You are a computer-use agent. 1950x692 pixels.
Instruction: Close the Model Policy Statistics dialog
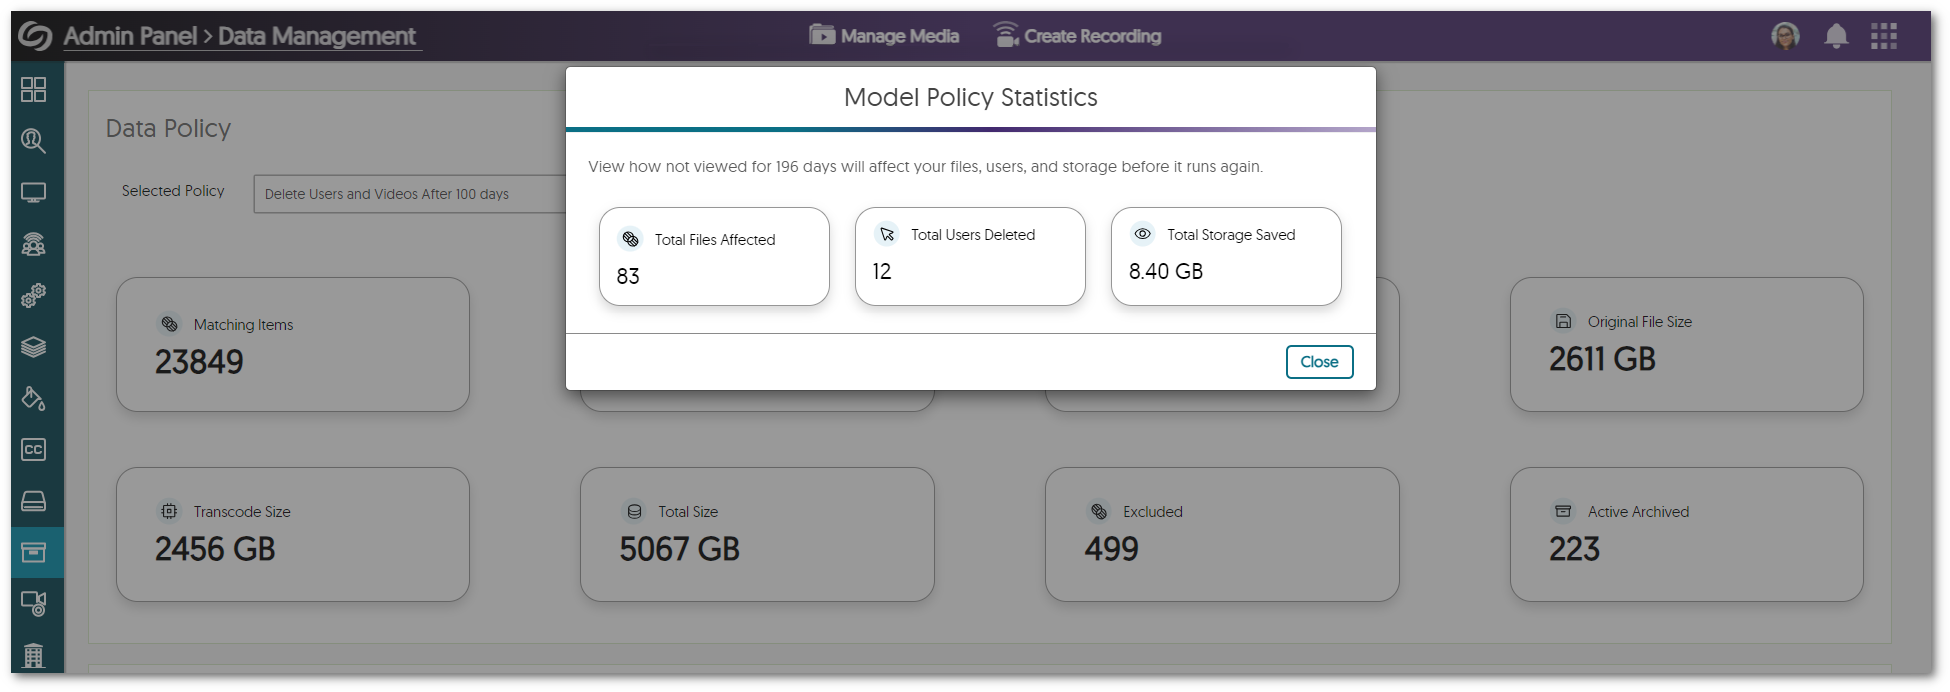coord(1318,362)
